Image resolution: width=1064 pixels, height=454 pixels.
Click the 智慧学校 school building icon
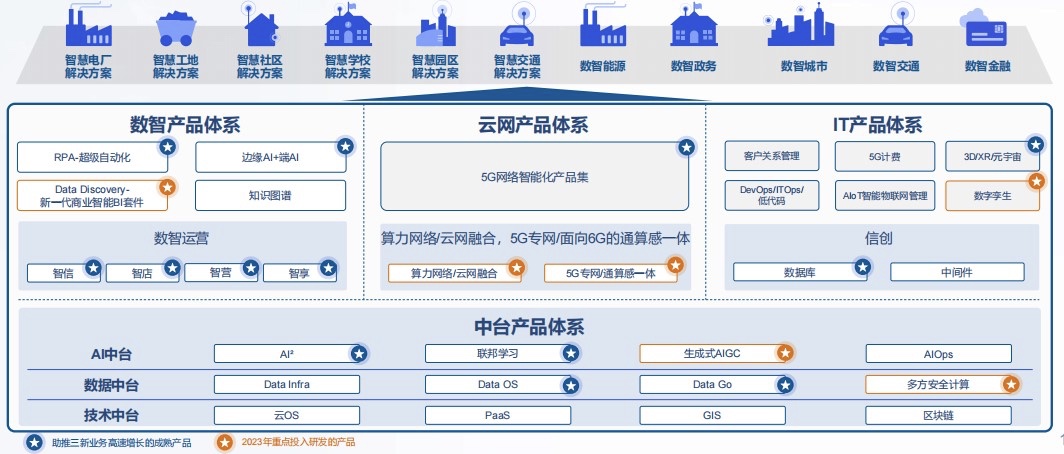(x=348, y=25)
